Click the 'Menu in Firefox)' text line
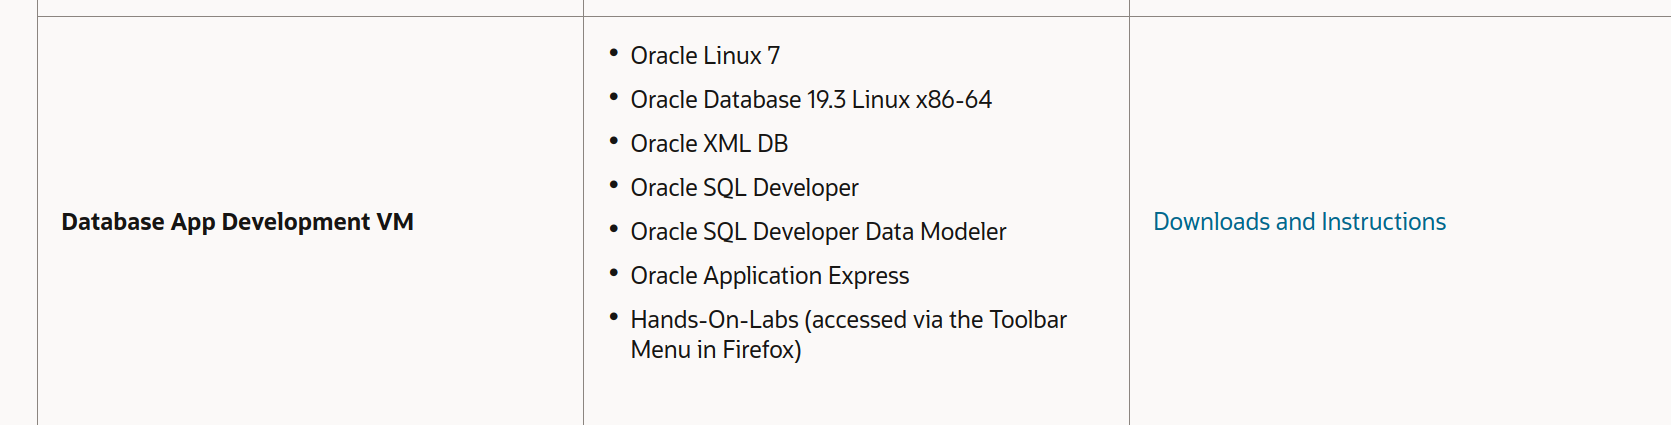This screenshot has height=425, width=1671. tap(715, 350)
